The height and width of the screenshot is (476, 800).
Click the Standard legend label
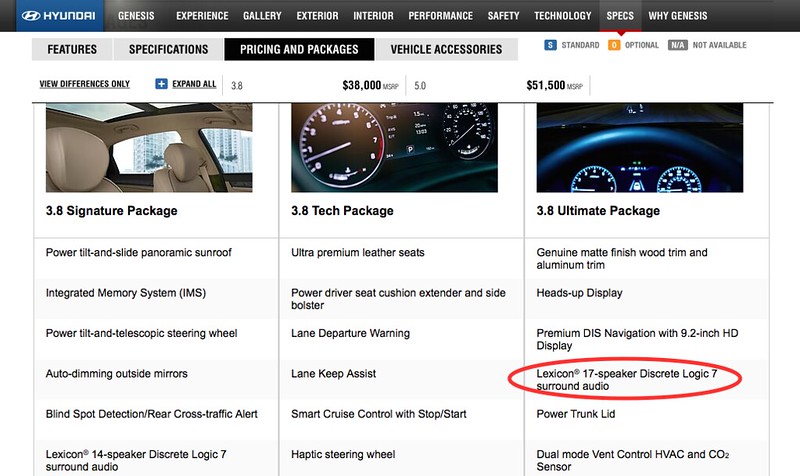pos(580,45)
